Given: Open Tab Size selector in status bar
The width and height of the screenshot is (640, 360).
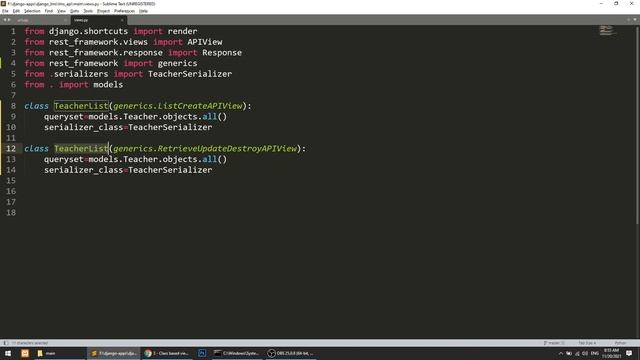Looking at the screenshot, I should 587,343.
